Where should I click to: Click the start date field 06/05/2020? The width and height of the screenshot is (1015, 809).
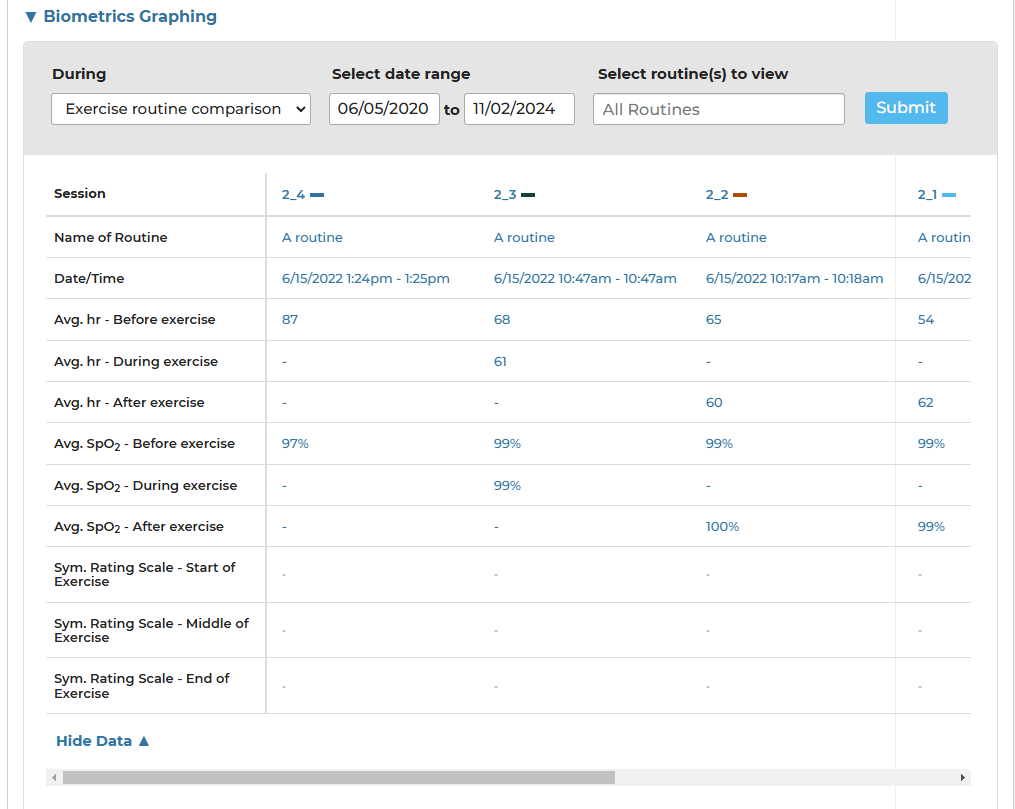(384, 109)
